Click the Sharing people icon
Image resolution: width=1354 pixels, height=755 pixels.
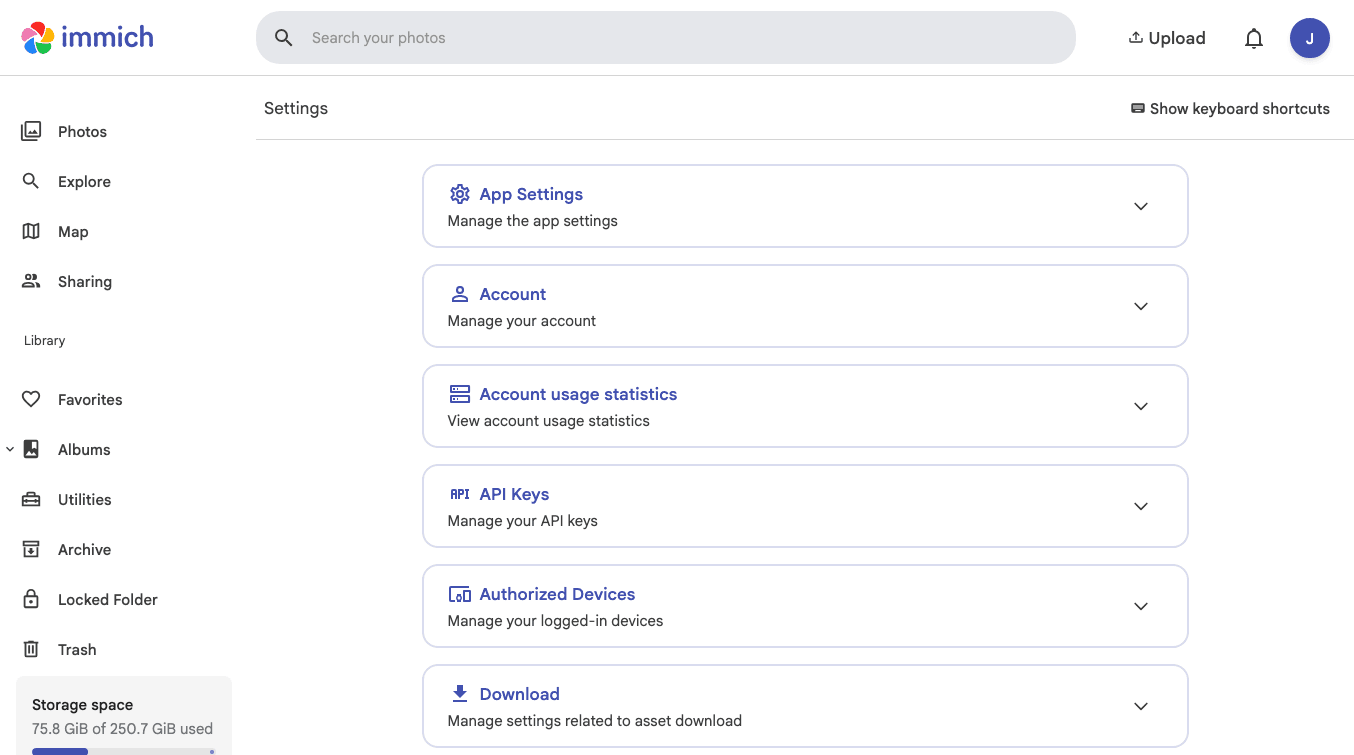click(x=31, y=281)
